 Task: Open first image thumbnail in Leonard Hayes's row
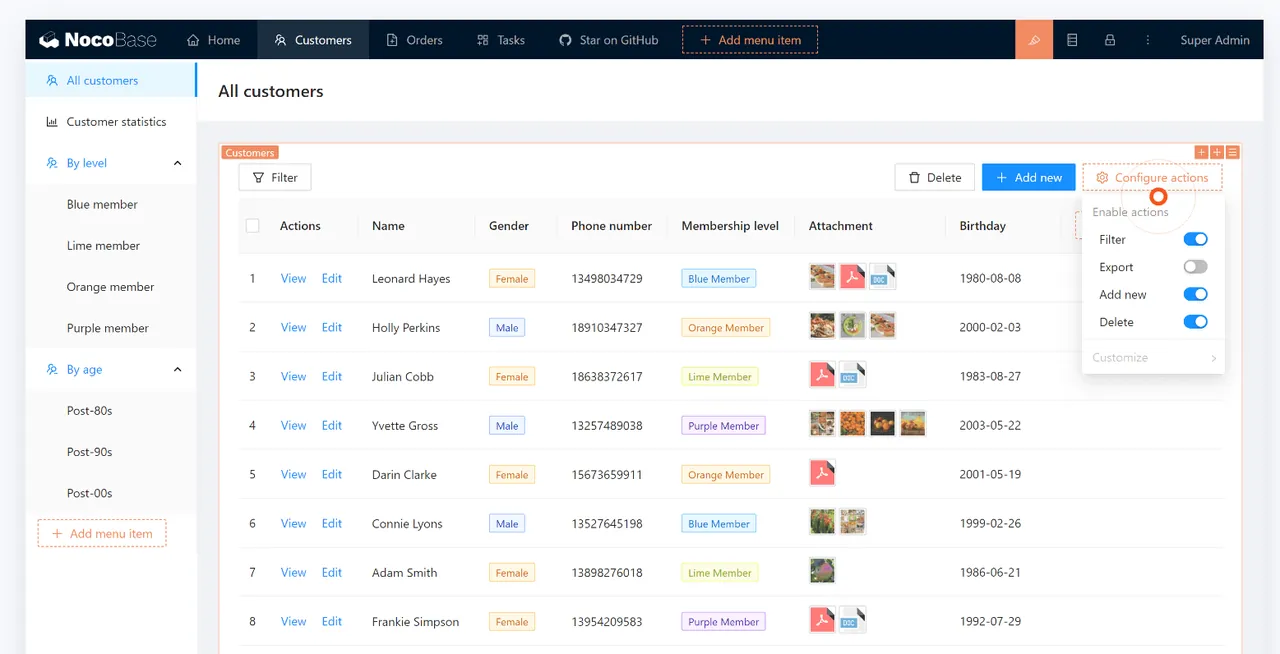pyautogui.click(x=822, y=277)
